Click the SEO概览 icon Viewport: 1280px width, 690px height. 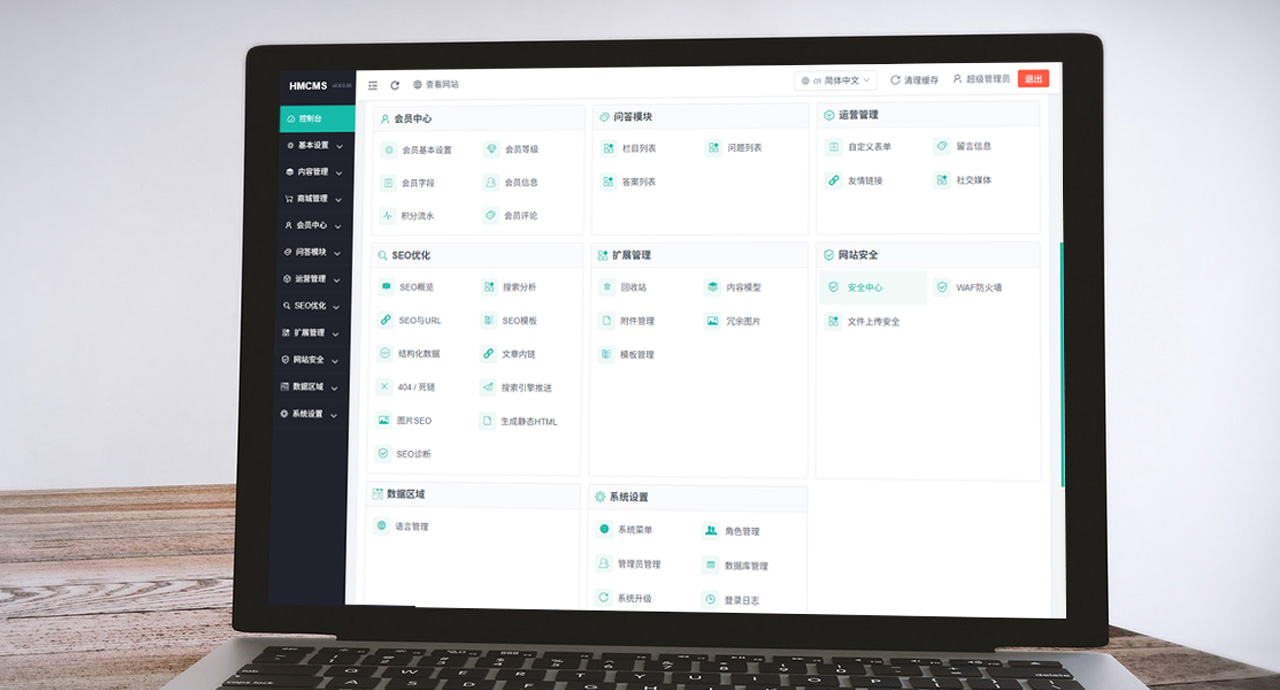click(x=386, y=287)
